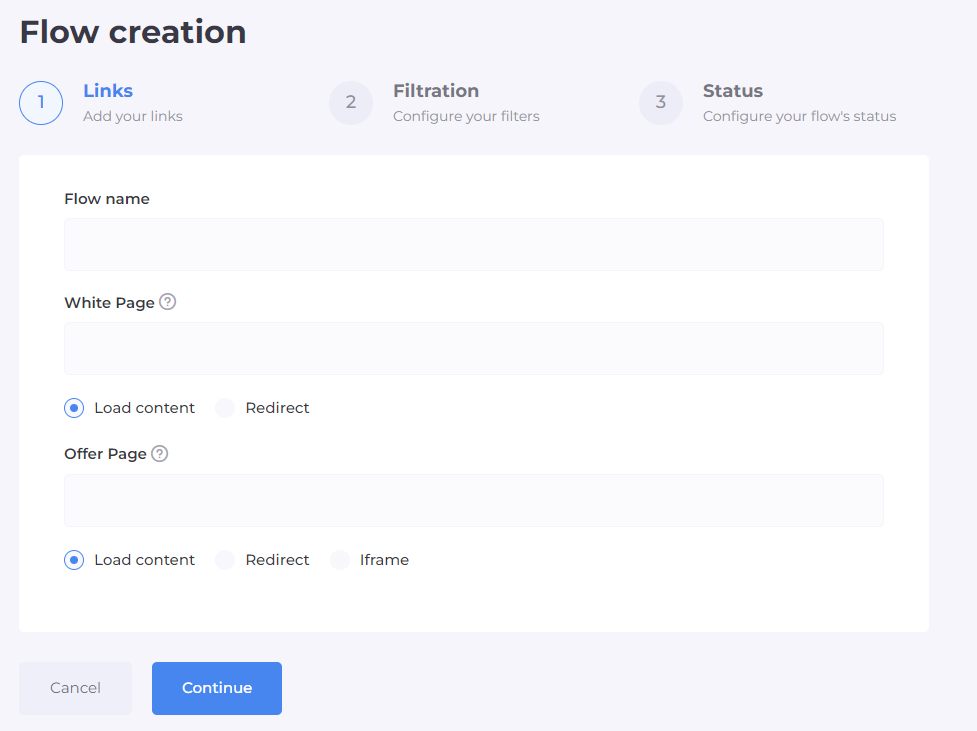The image size is (977, 731).
Task: Select Redirect under Offer Page
Action: tap(226, 560)
